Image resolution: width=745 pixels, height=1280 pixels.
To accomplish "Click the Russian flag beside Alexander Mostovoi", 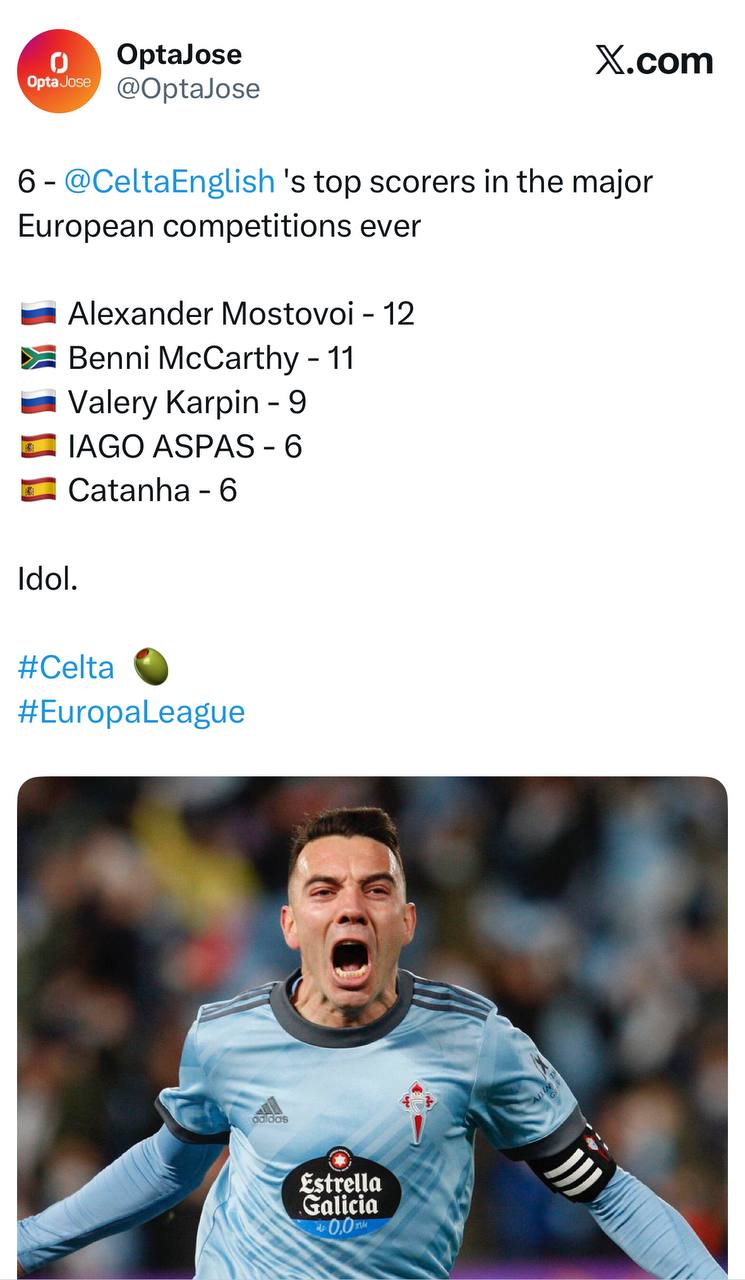I will [x=38, y=314].
